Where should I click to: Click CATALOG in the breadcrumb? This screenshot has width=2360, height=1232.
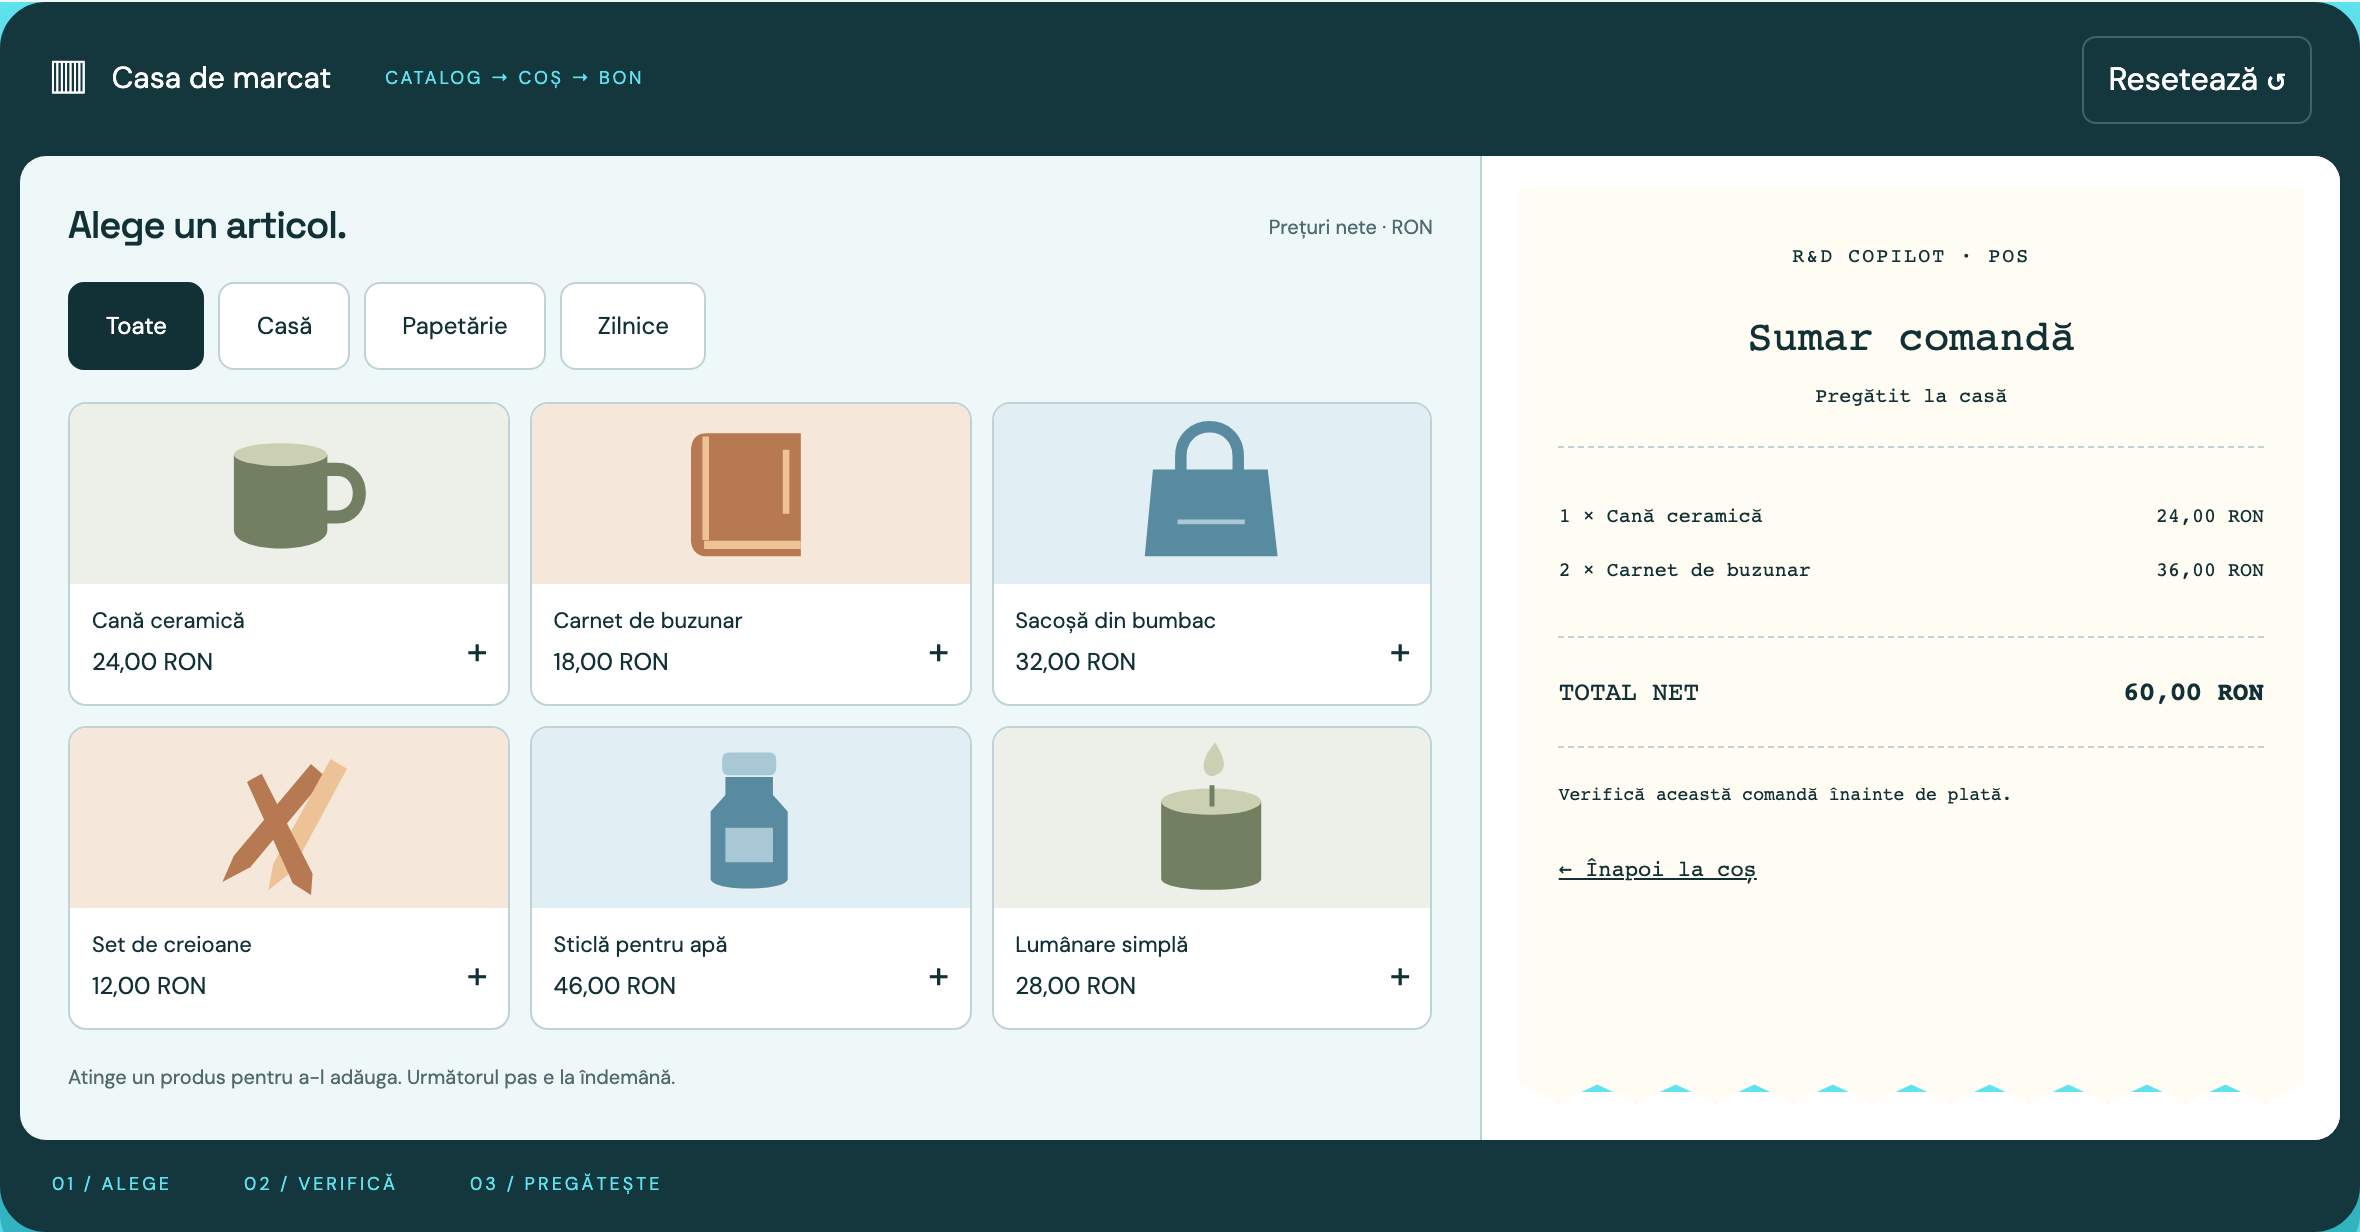click(x=433, y=78)
